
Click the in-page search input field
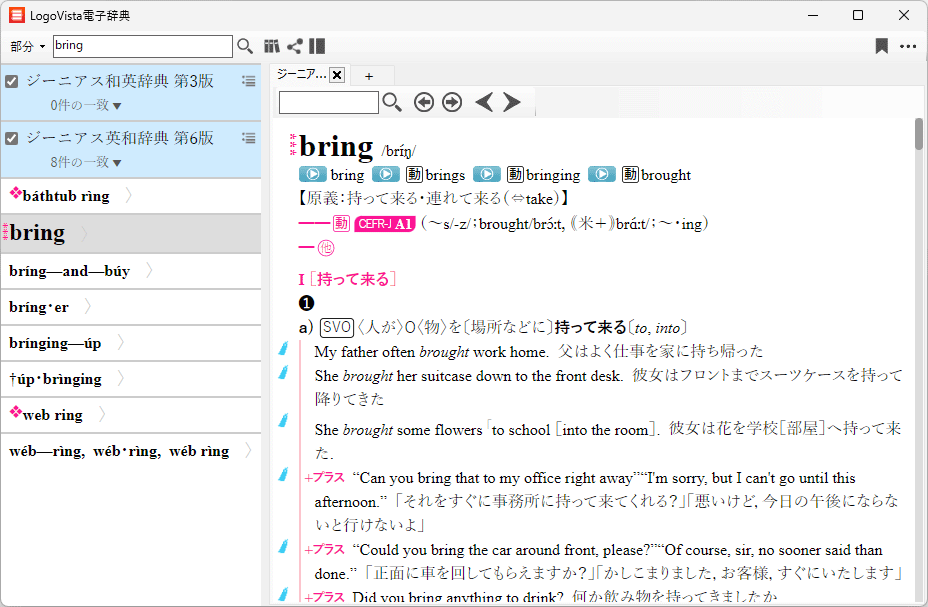(x=328, y=102)
